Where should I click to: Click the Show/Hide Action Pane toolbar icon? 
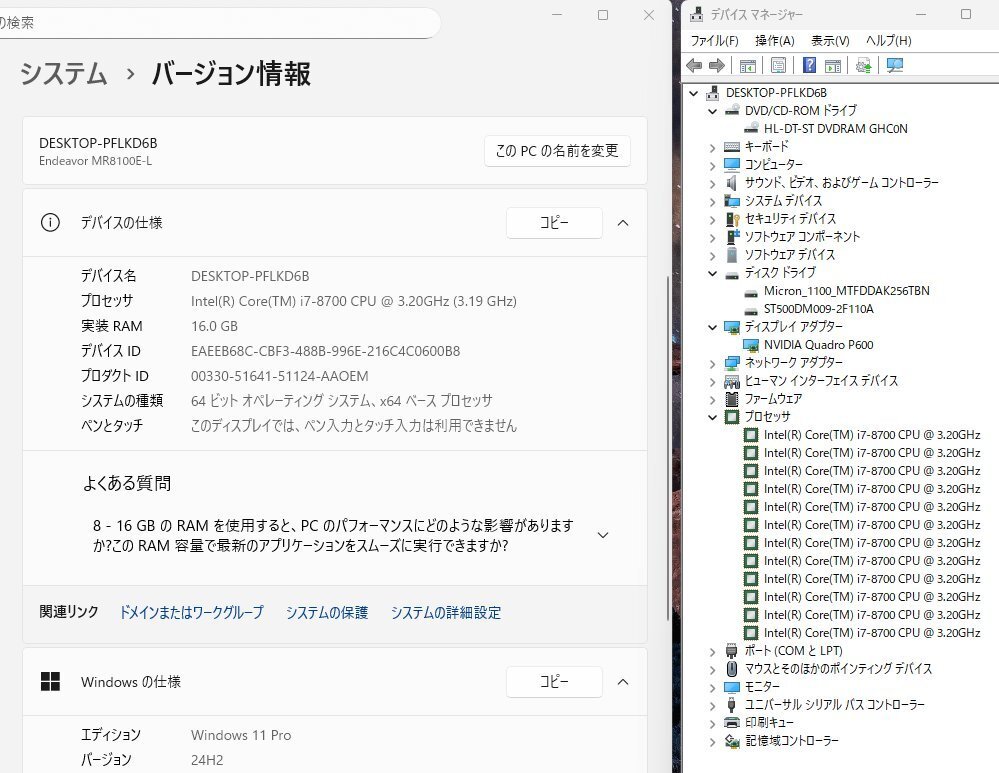click(x=832, y=66)
